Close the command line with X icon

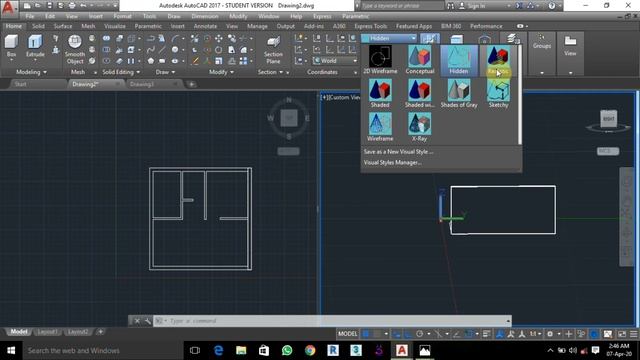[137, 321]
